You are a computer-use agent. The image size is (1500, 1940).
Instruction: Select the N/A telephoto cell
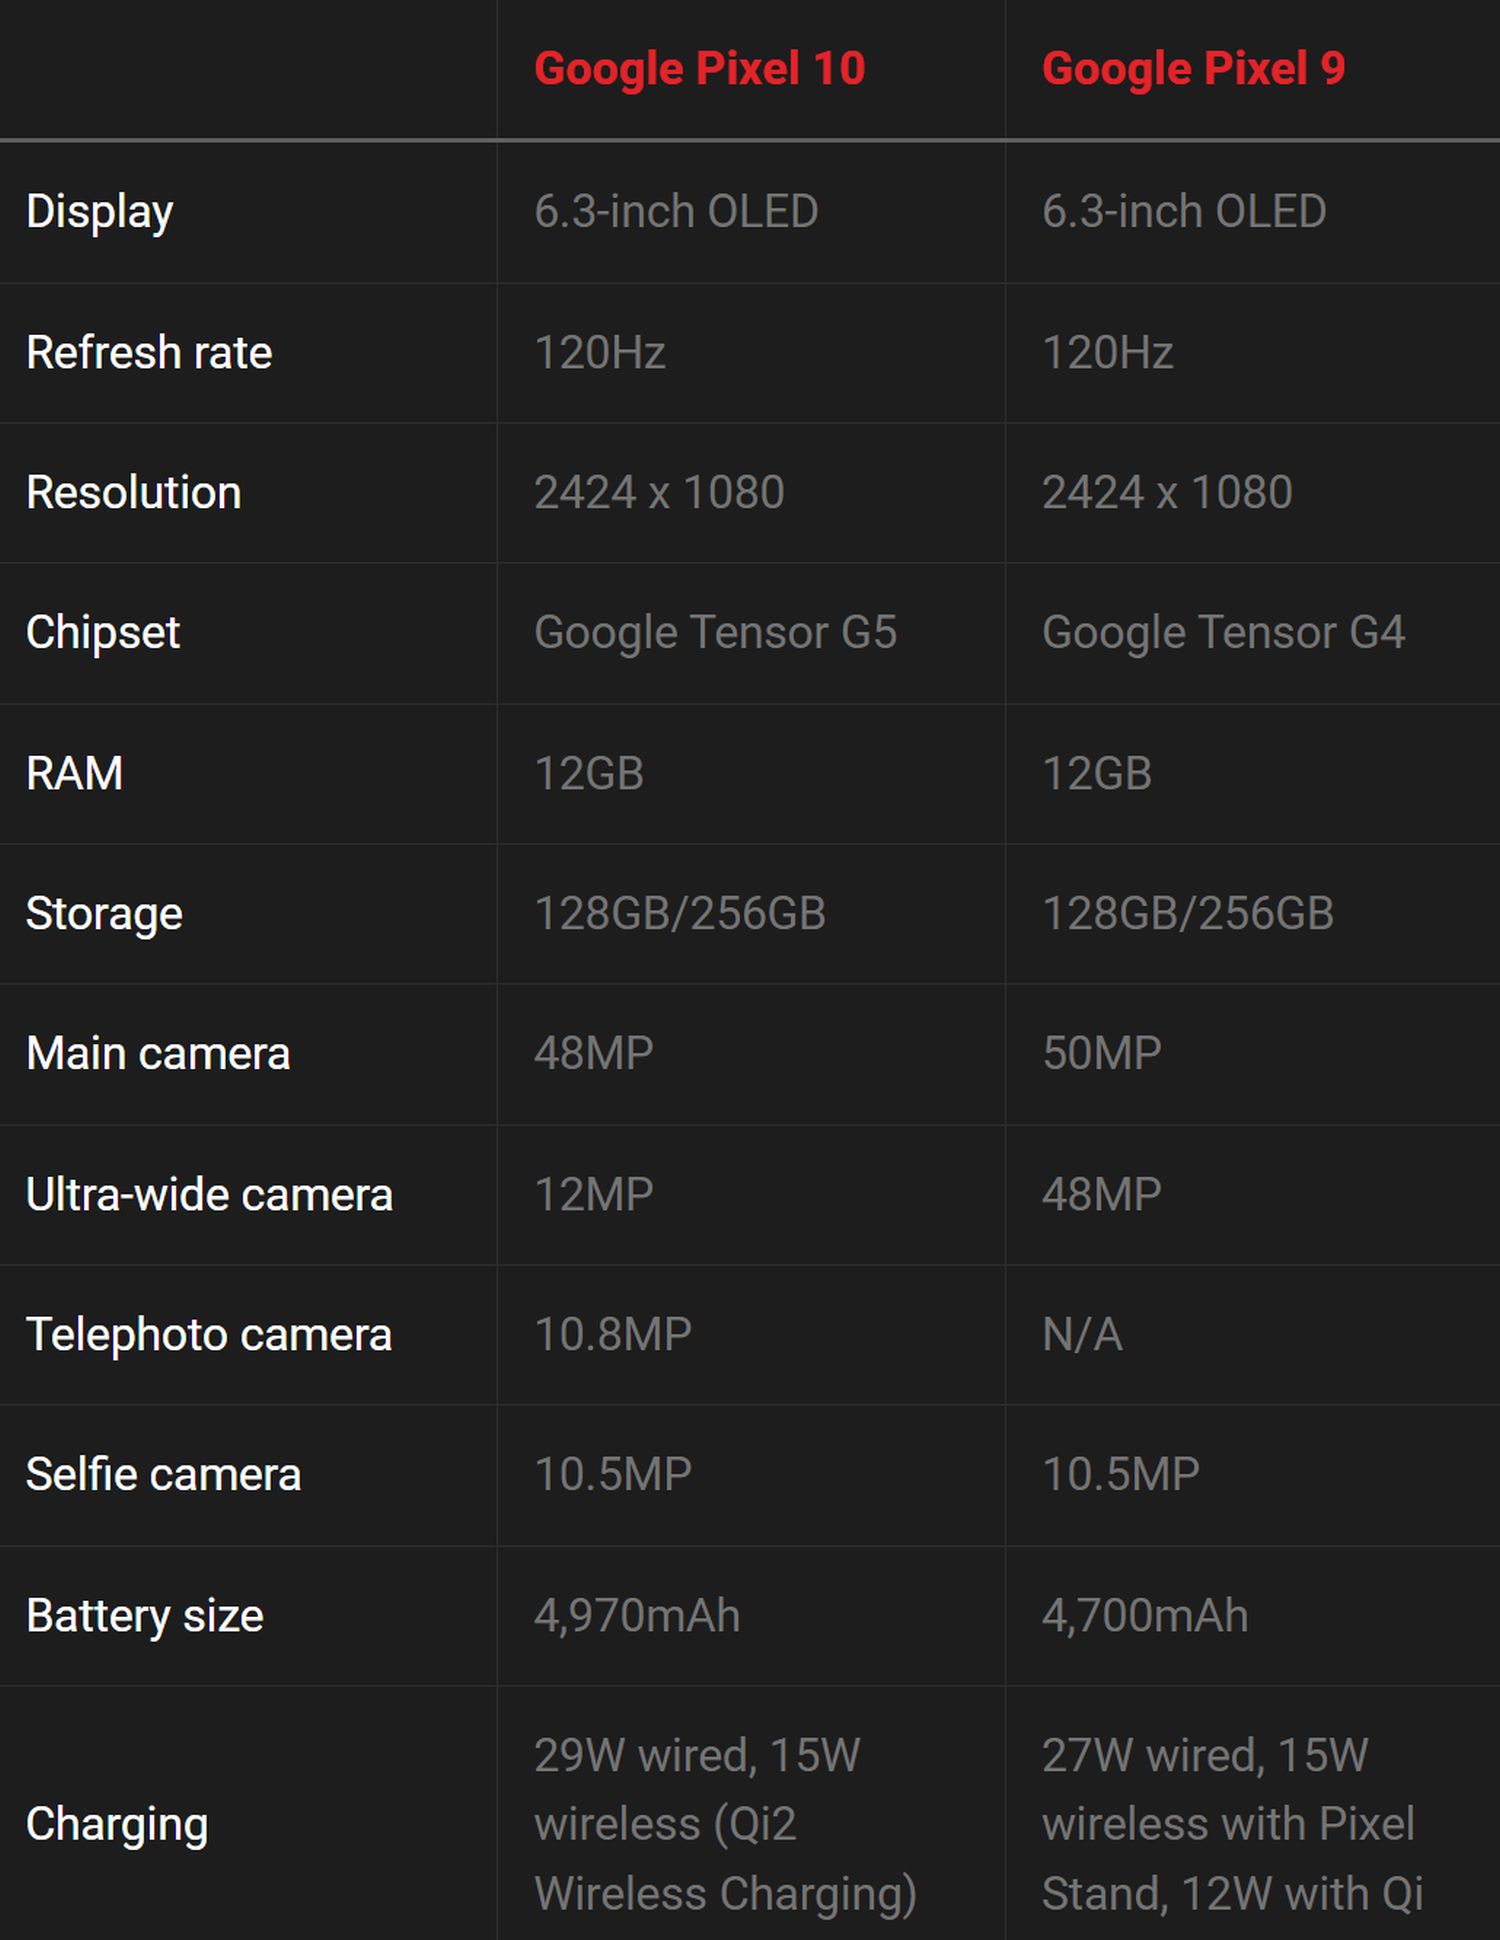pos(1082,1334)
